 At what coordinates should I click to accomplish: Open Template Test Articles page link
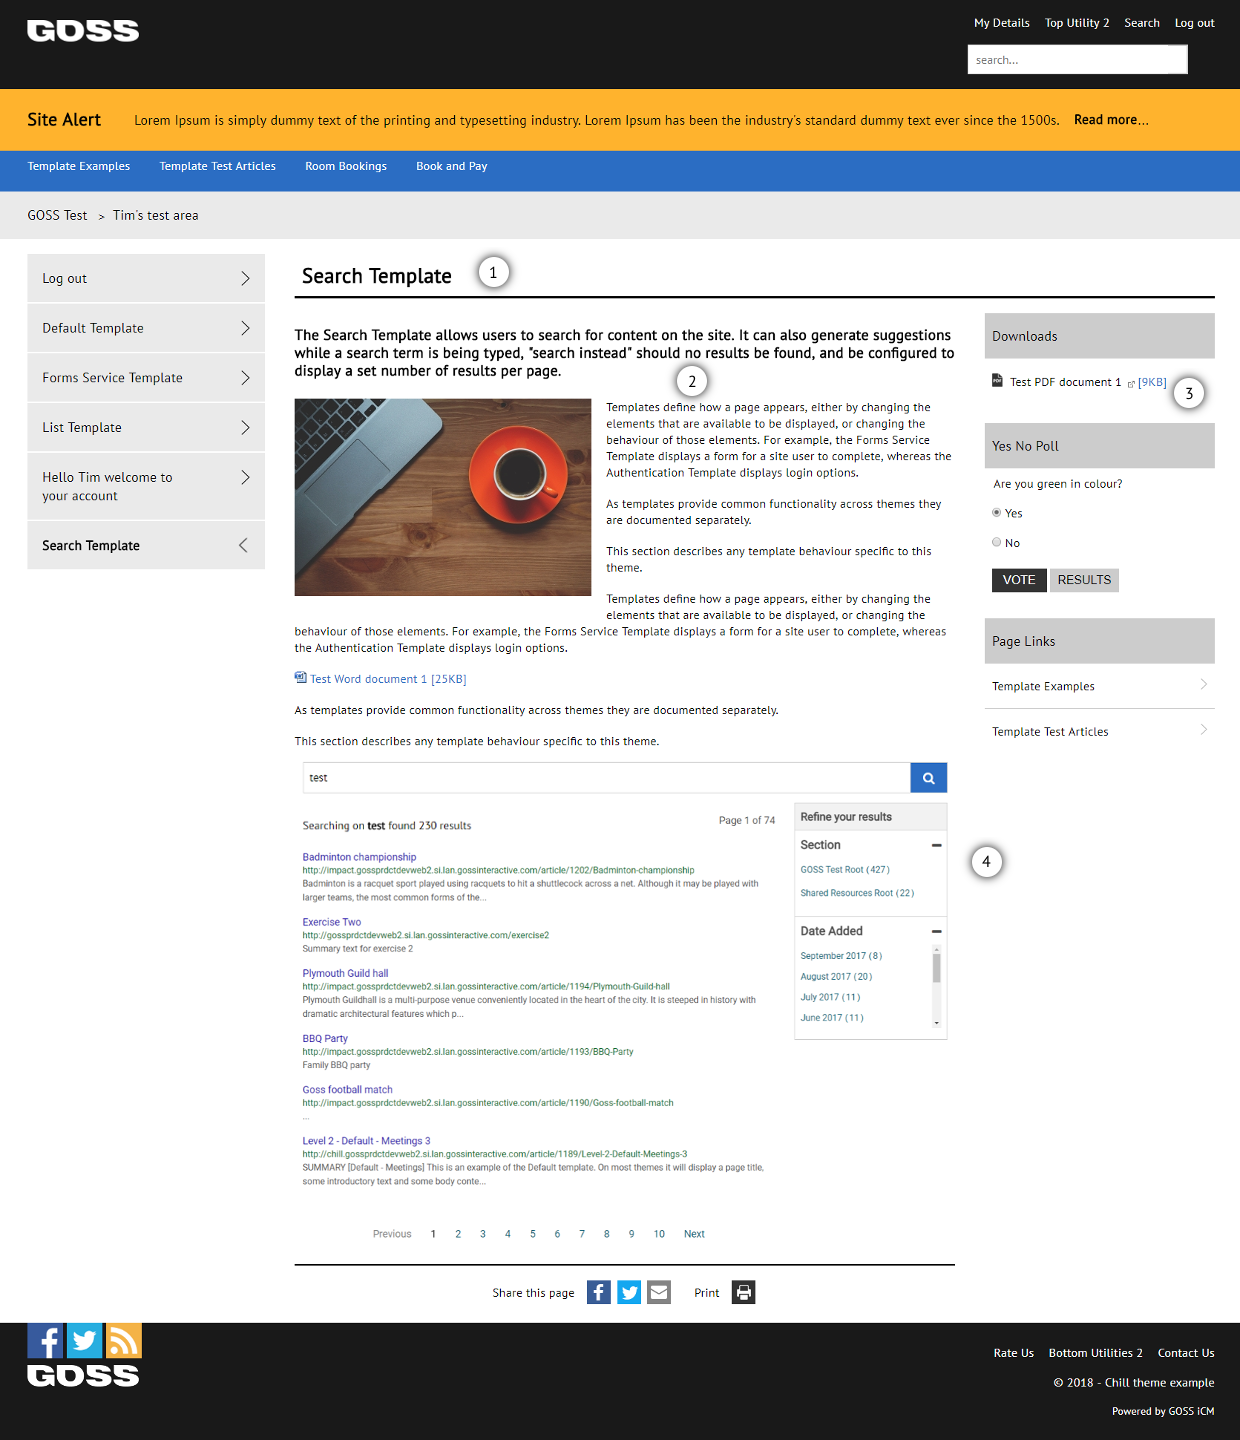tap(1050, 732)
